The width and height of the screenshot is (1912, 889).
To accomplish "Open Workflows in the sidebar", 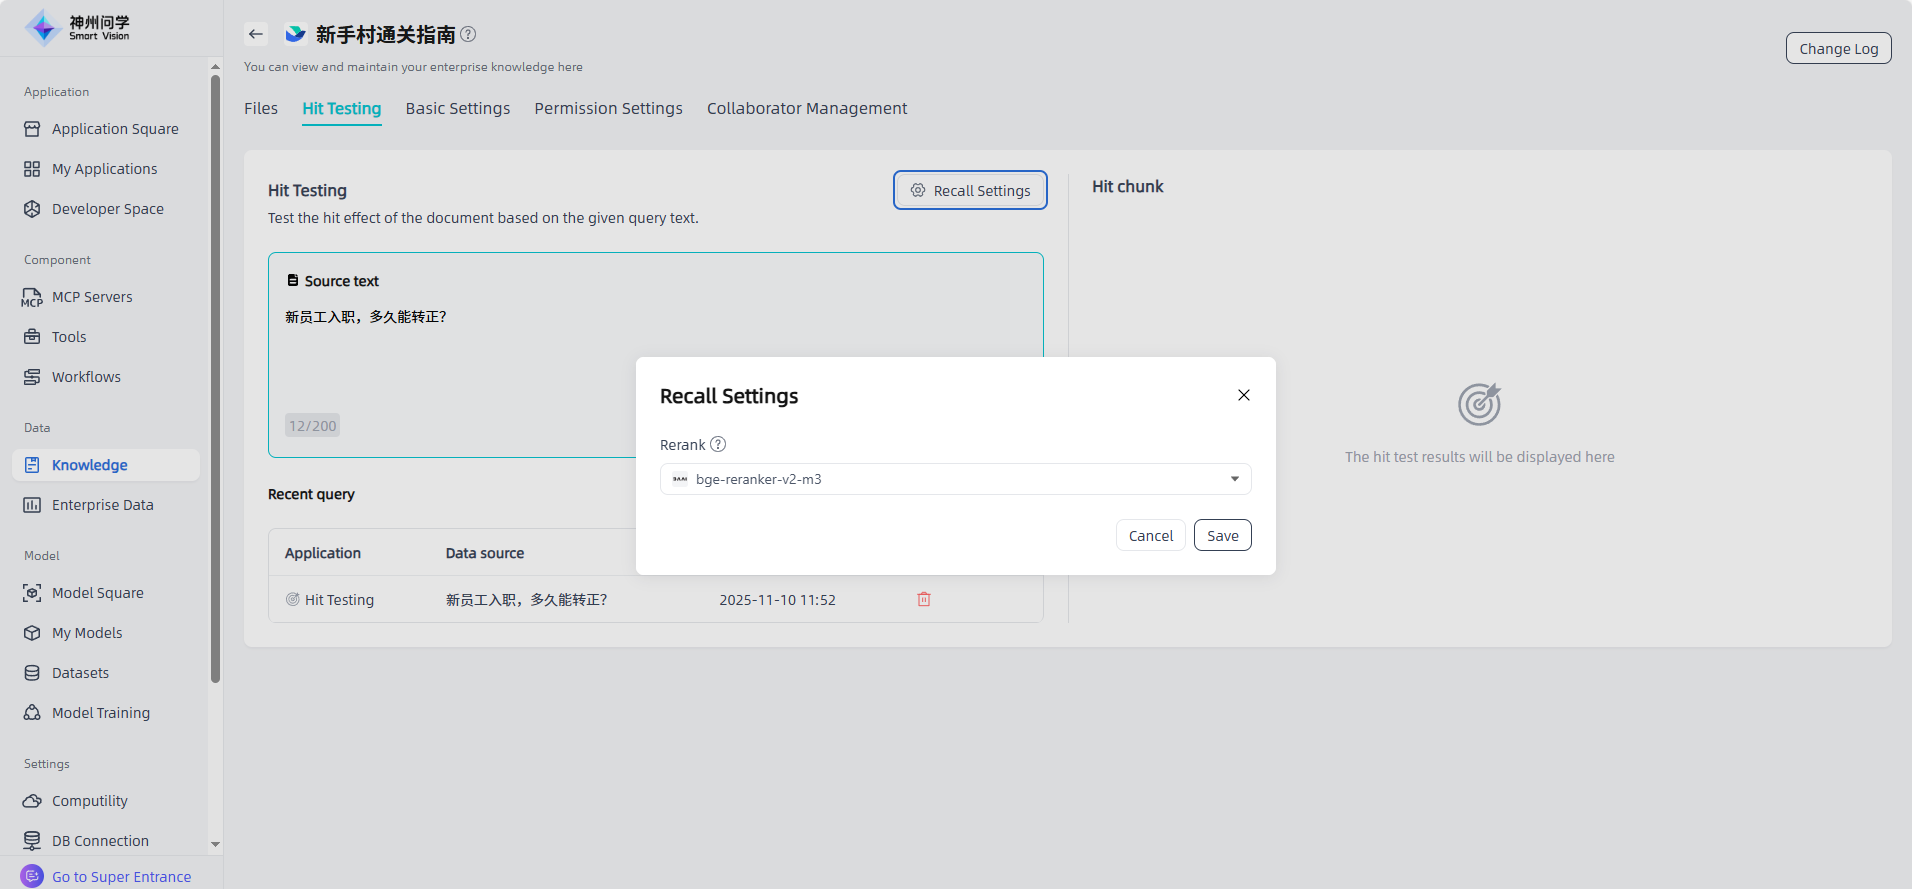I will pyautogui.click(x=86, y=377).
